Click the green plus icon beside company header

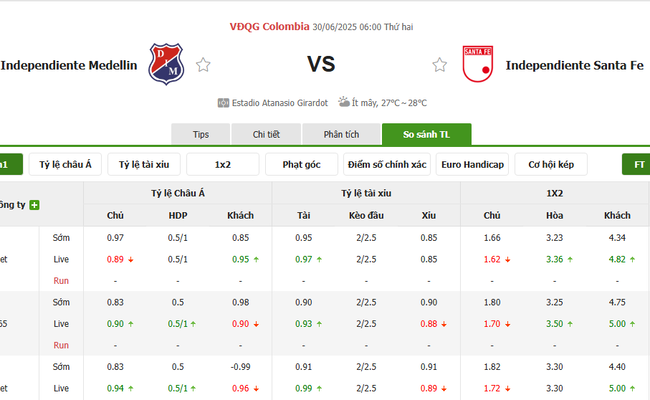35,204
